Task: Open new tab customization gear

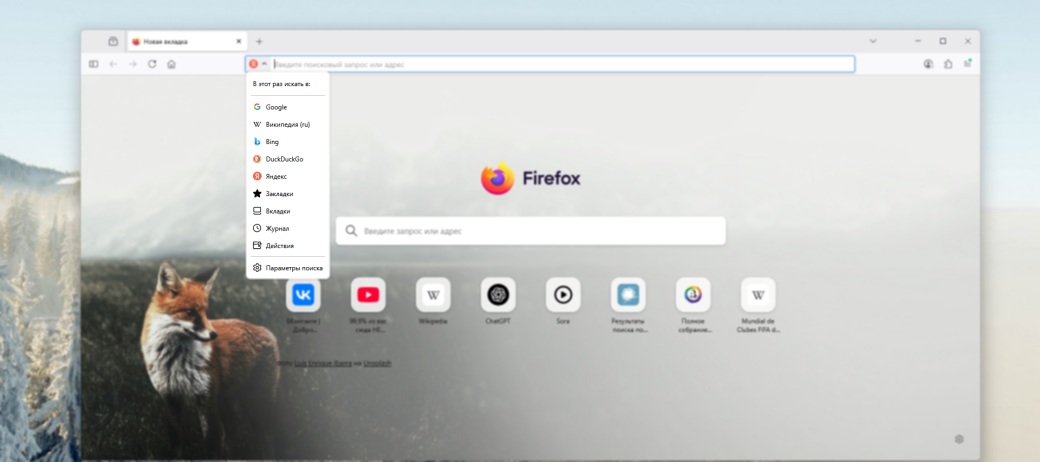Action: tap(959, 439)
